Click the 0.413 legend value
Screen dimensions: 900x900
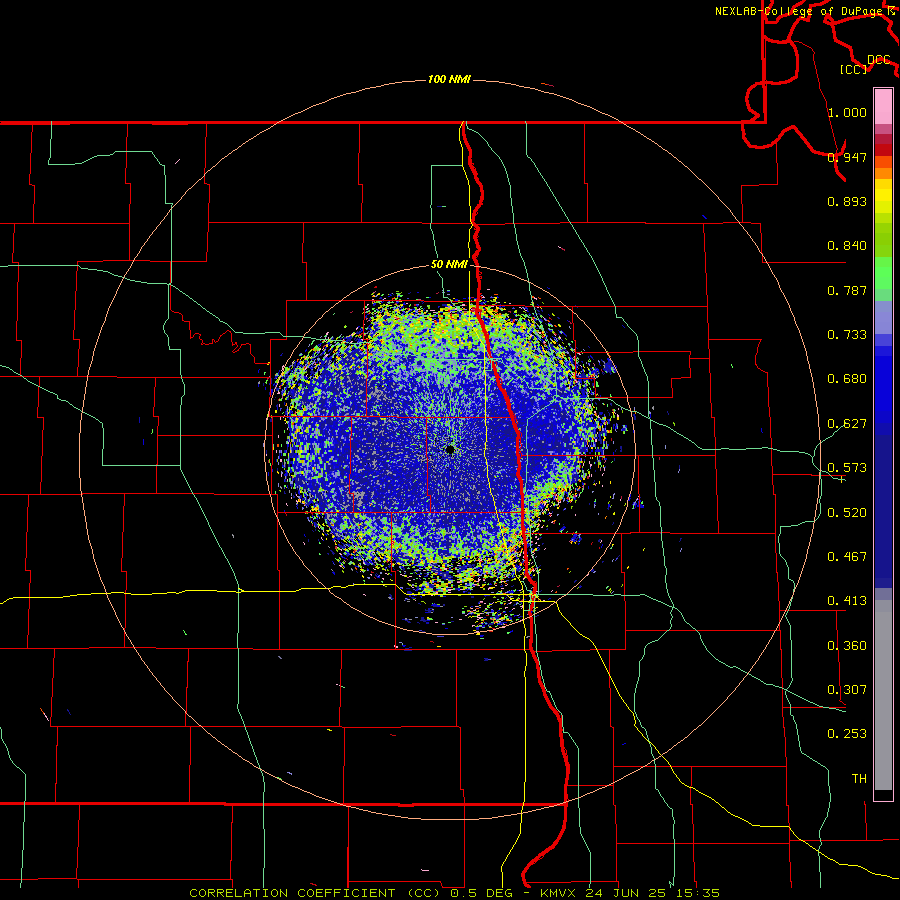[847, 601]
